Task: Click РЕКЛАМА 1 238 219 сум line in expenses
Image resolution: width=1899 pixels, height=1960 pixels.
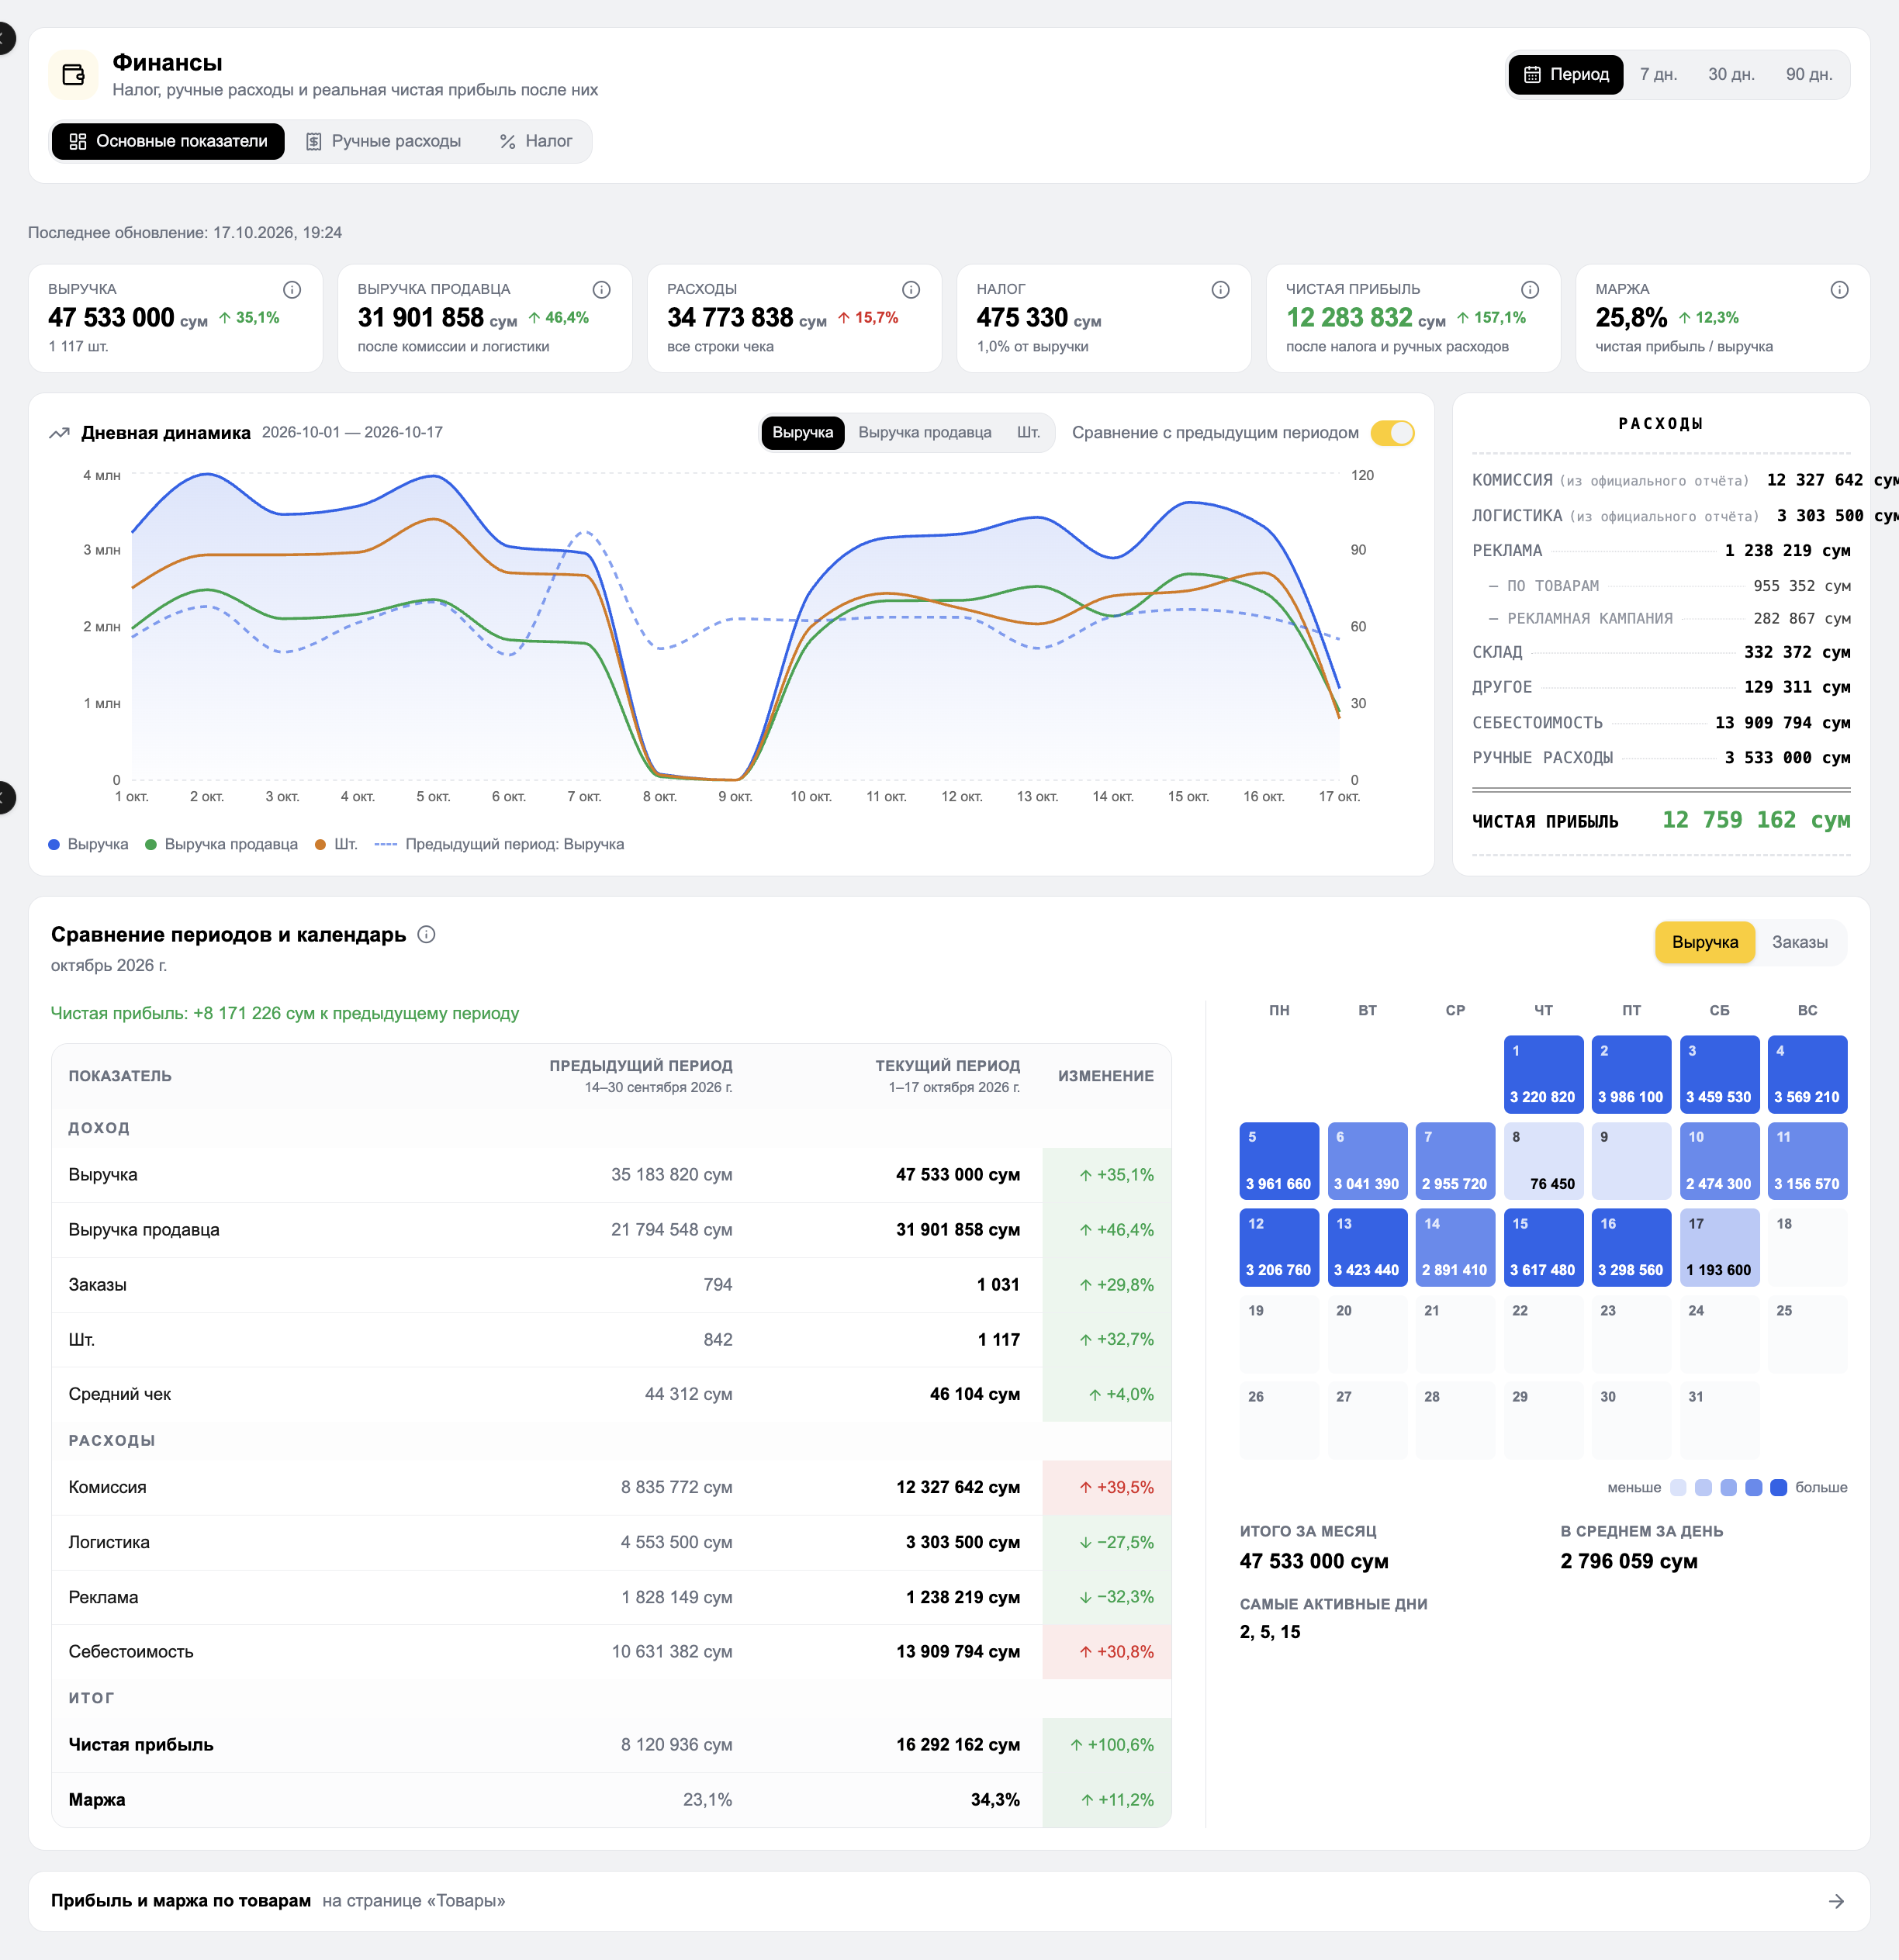Action: pyautogui.click(x=1661, y=551)
